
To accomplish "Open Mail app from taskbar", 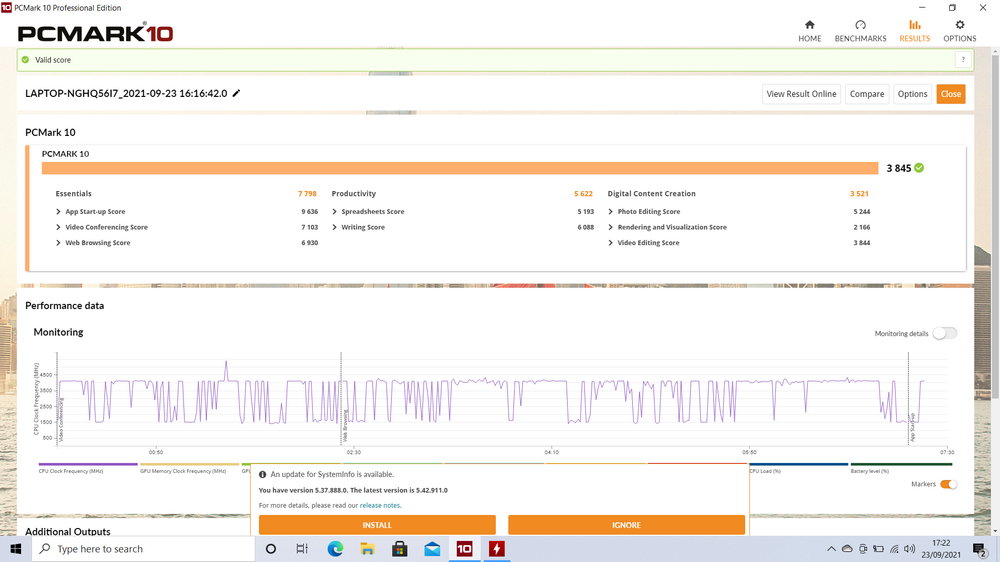I will (432, 549).
